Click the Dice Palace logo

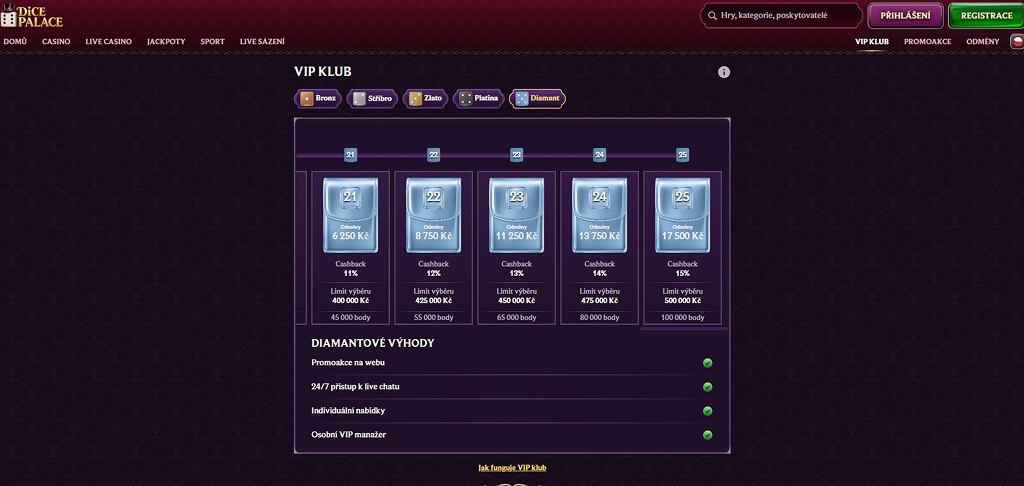tap(31, 14)
